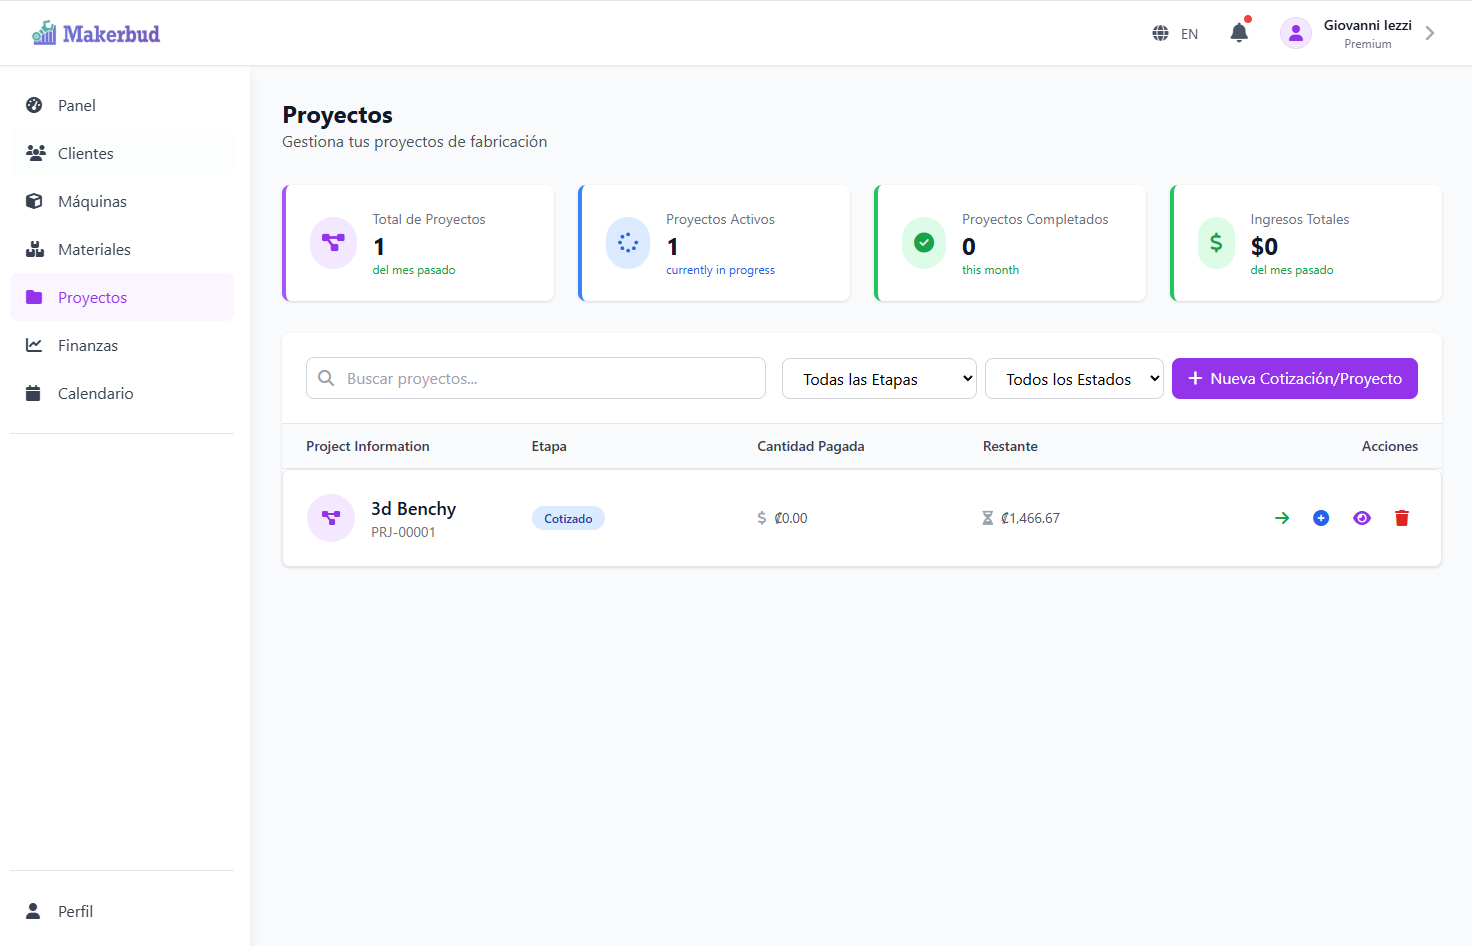The height and width of the screenshot is (946, 1472).
Task: Navigate to Finanzas section
Action: click(x=88, y=345)
